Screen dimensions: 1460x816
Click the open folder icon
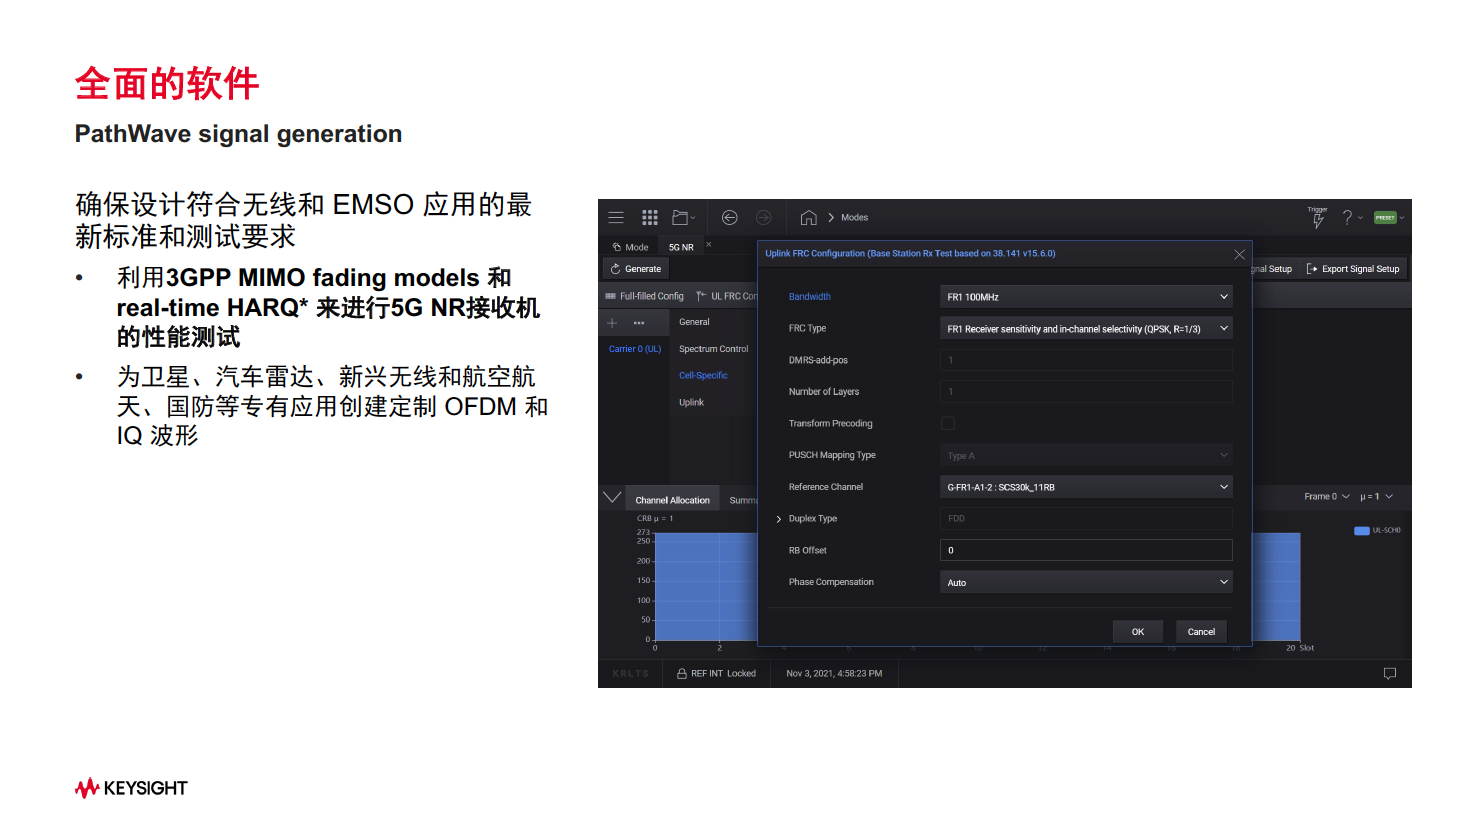pyautogui.click(x=682, y=217)
